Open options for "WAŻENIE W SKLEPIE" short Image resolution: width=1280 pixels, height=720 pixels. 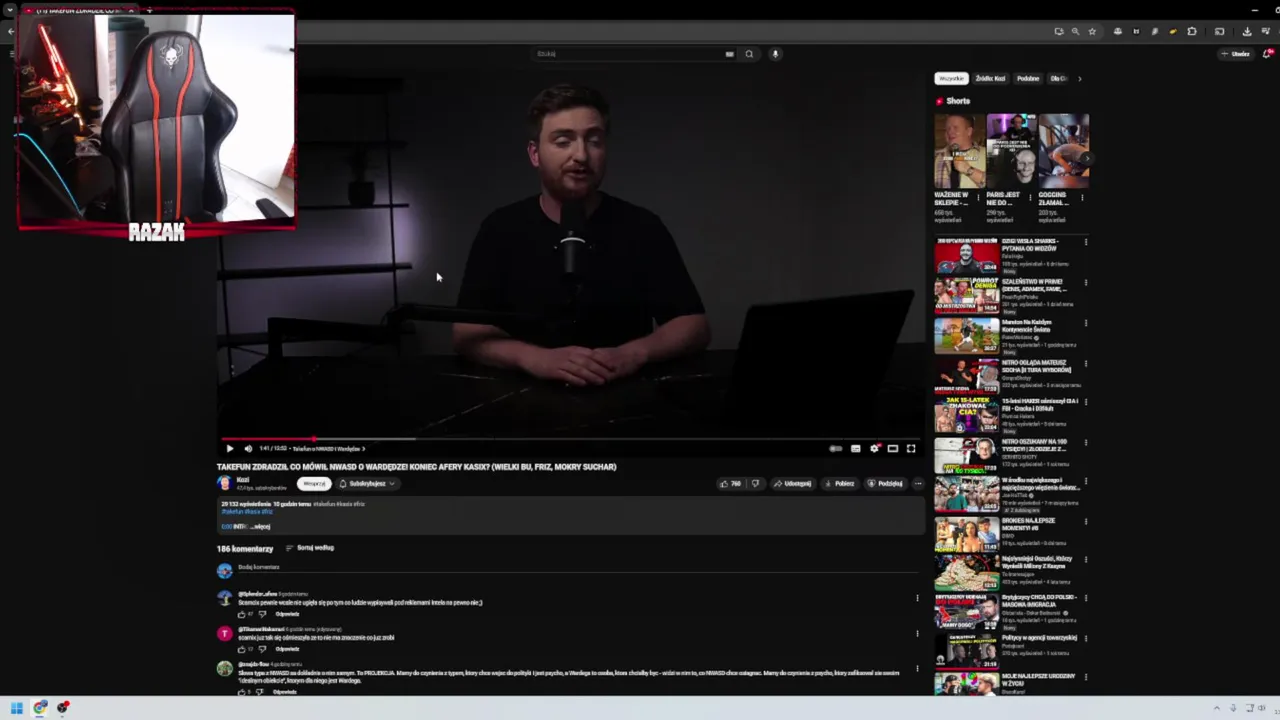click(x=978, y=198)
